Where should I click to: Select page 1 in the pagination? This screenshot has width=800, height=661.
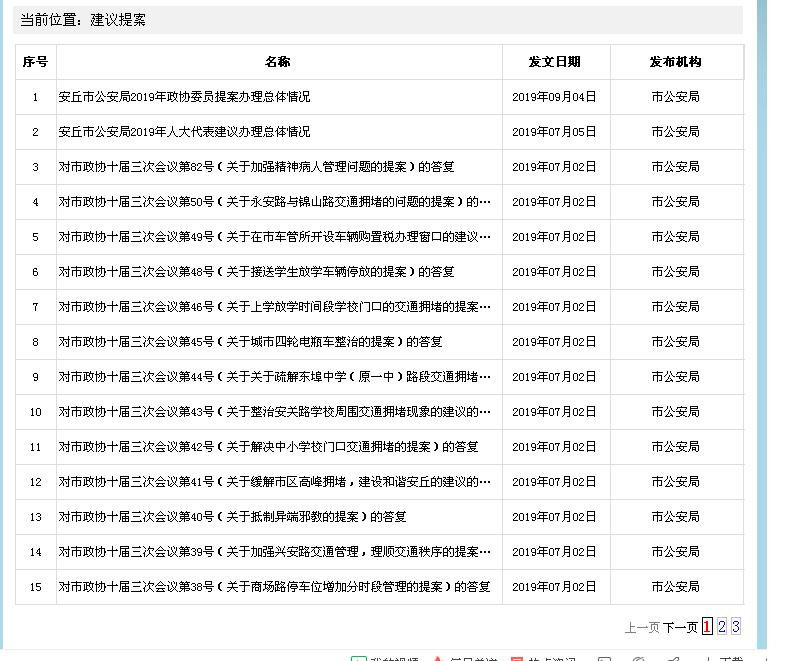pyautogui.click(x=707, y=626)
